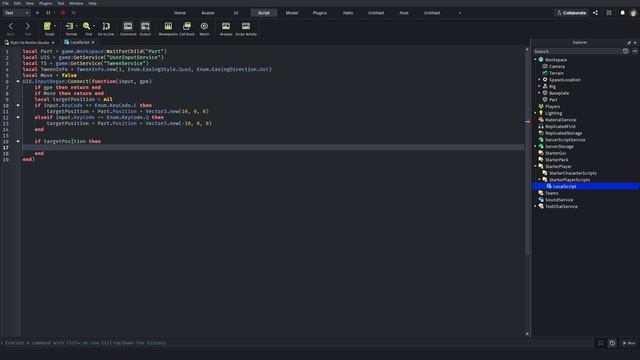Collapse the StarterPlayerScripts node
Image resolution: width=640 pixels, height=360 pixels.
pos(540,180)
